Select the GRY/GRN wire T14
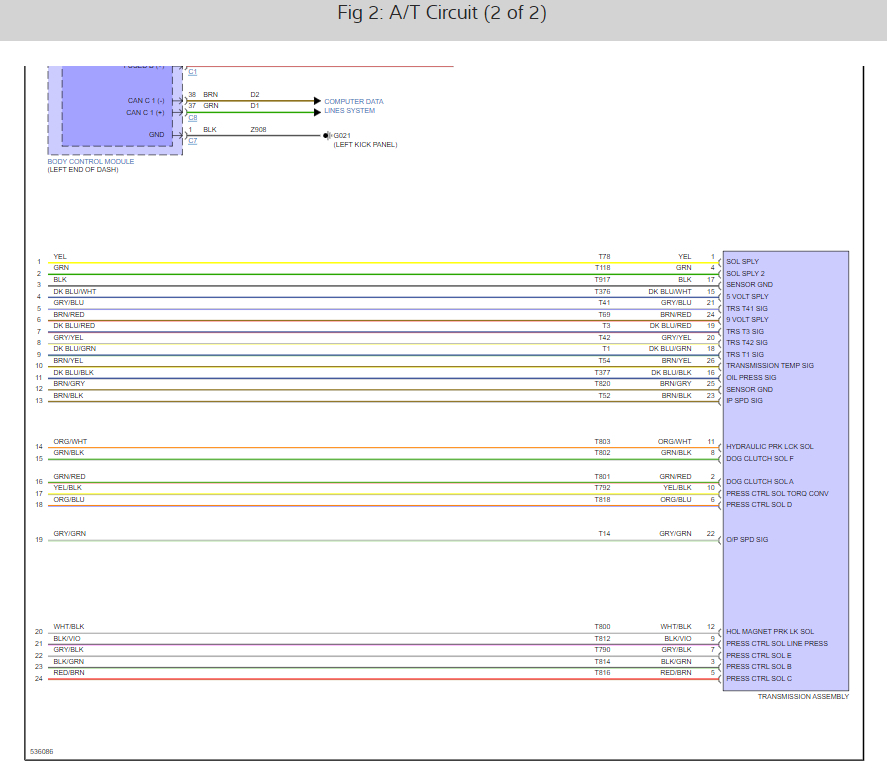887x781 pixels. [383, 541]
